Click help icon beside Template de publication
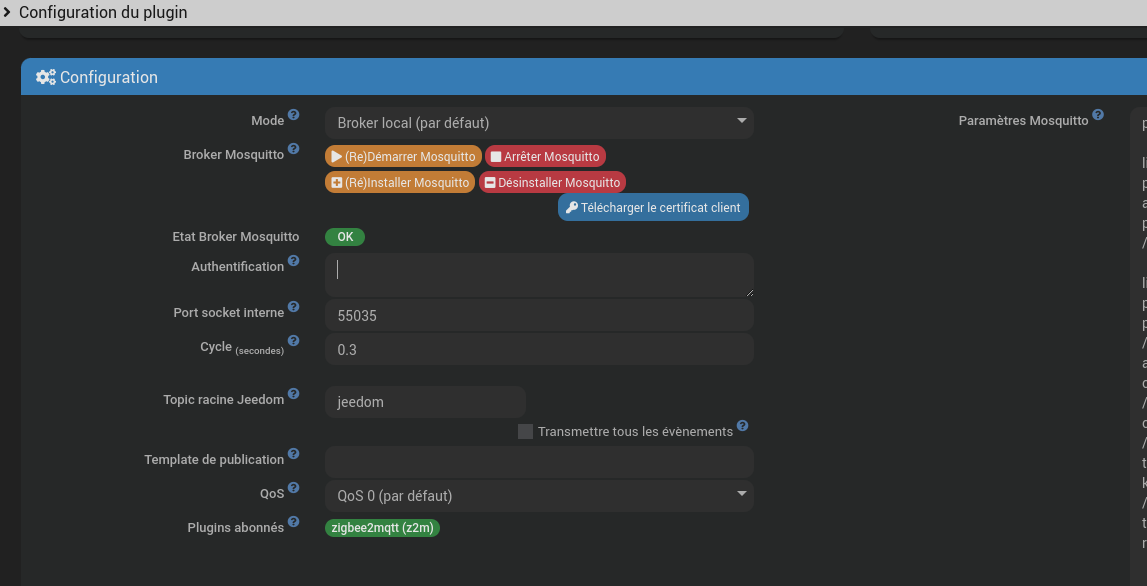 click(293, 454)
